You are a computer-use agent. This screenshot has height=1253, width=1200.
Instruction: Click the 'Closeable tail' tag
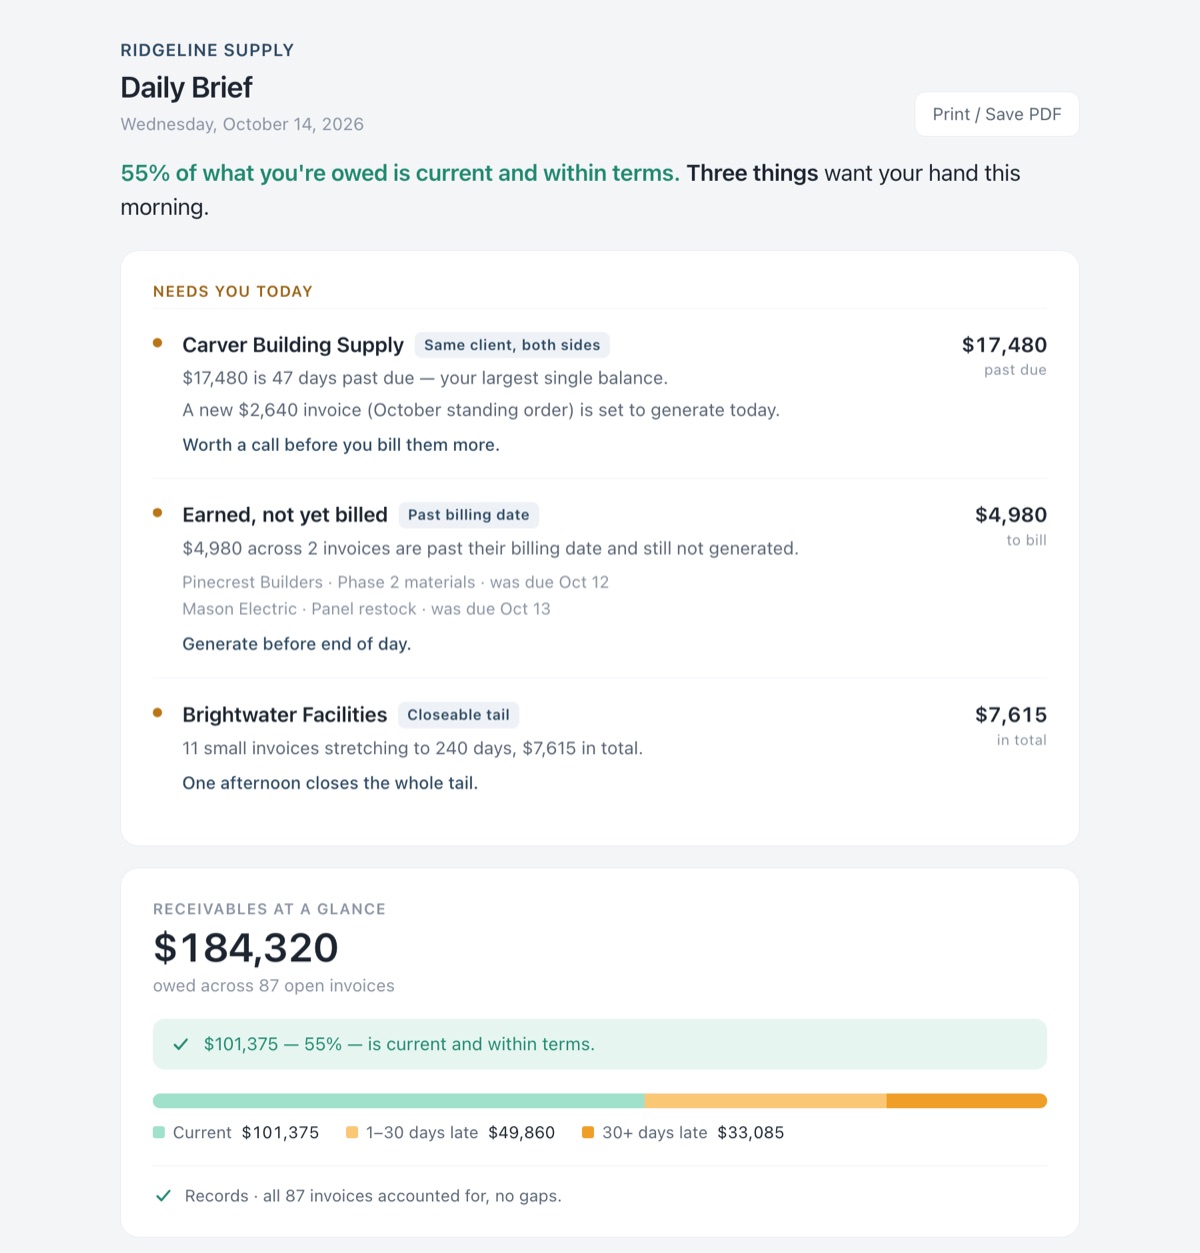(458, 715)
